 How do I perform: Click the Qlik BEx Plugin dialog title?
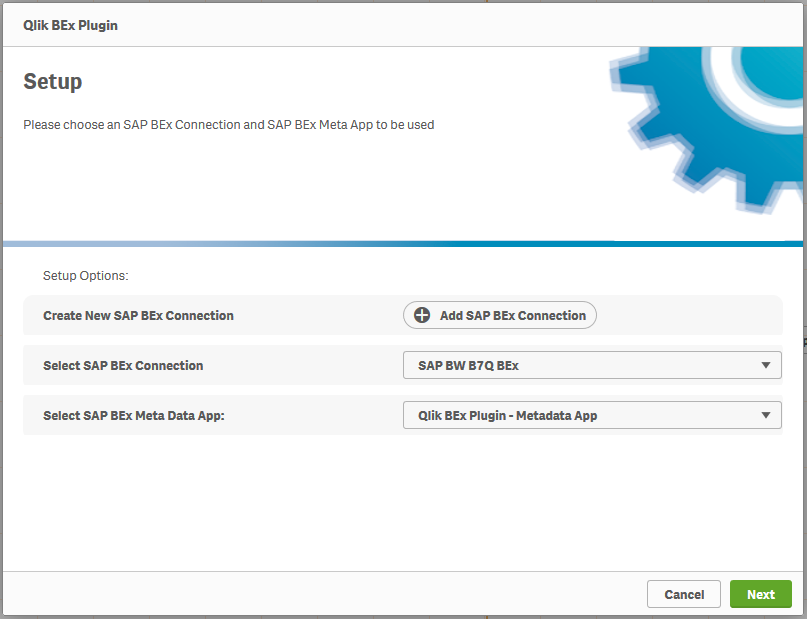click(71, 25)
